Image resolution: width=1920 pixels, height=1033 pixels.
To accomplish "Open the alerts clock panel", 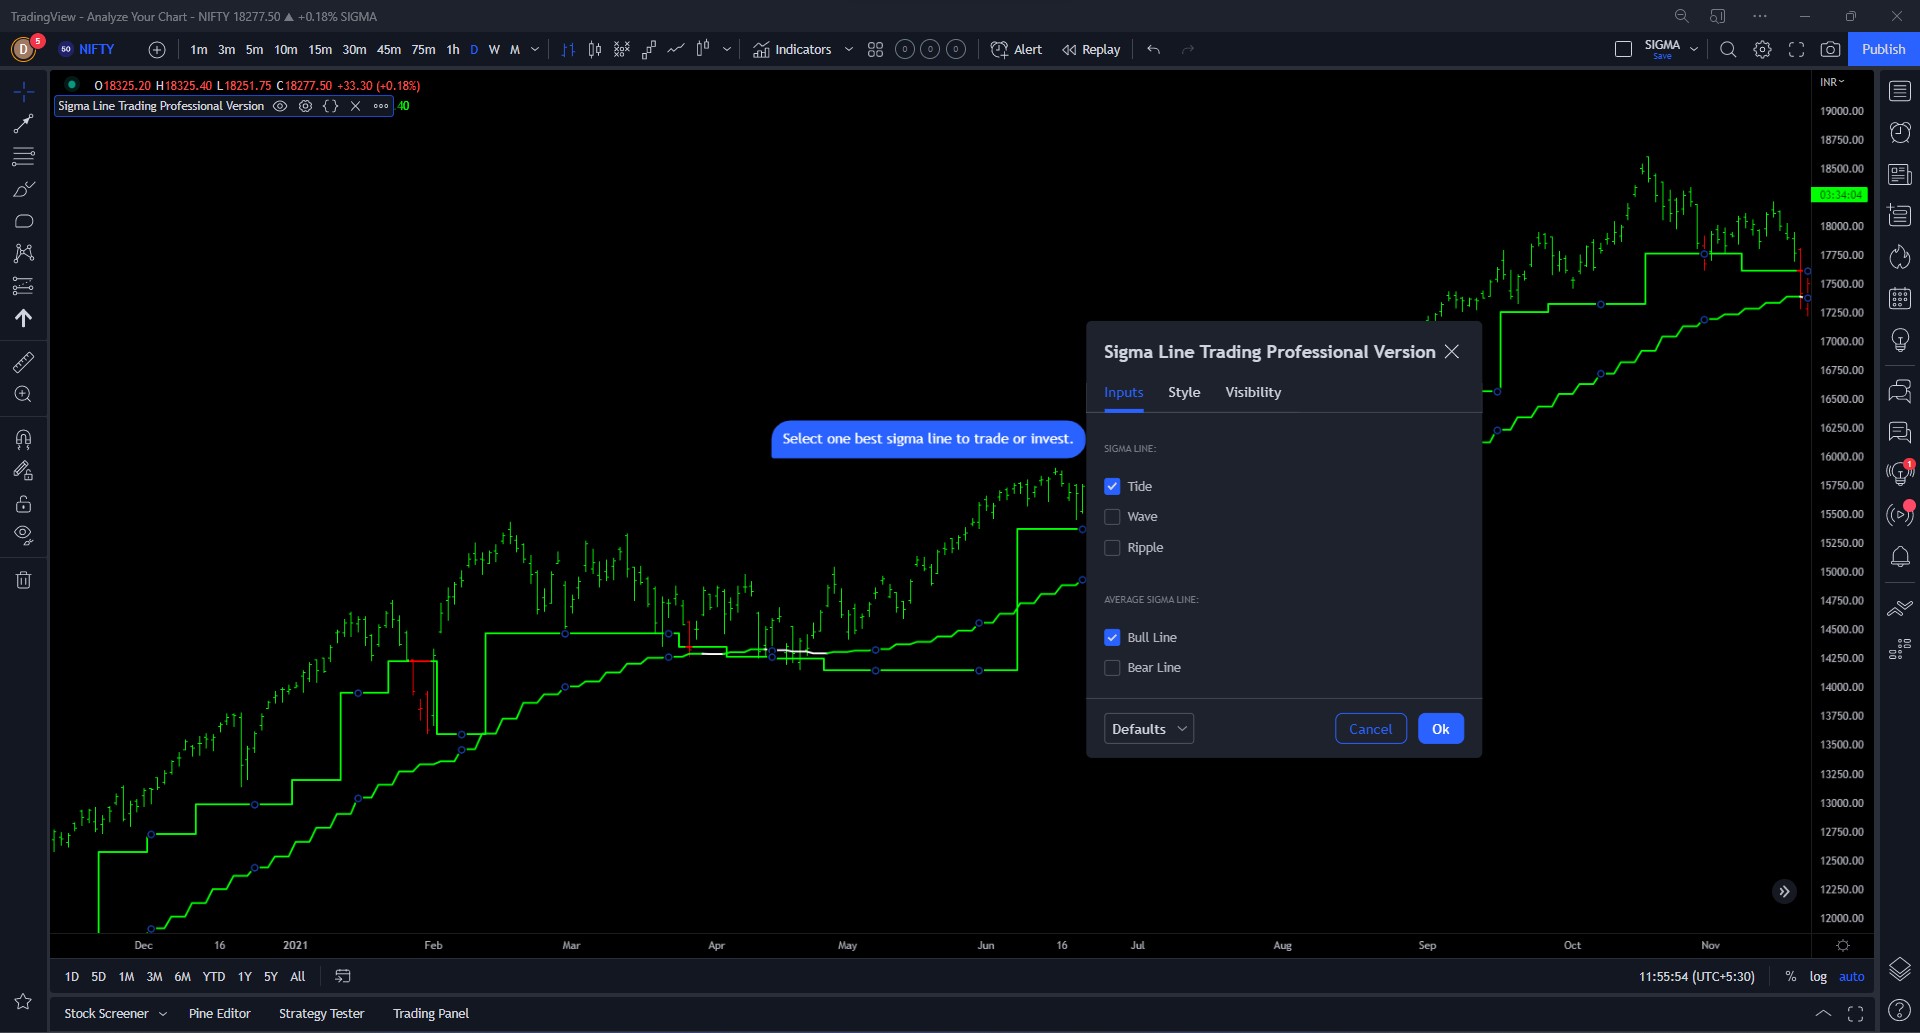I will click(x=1899, y=132).
